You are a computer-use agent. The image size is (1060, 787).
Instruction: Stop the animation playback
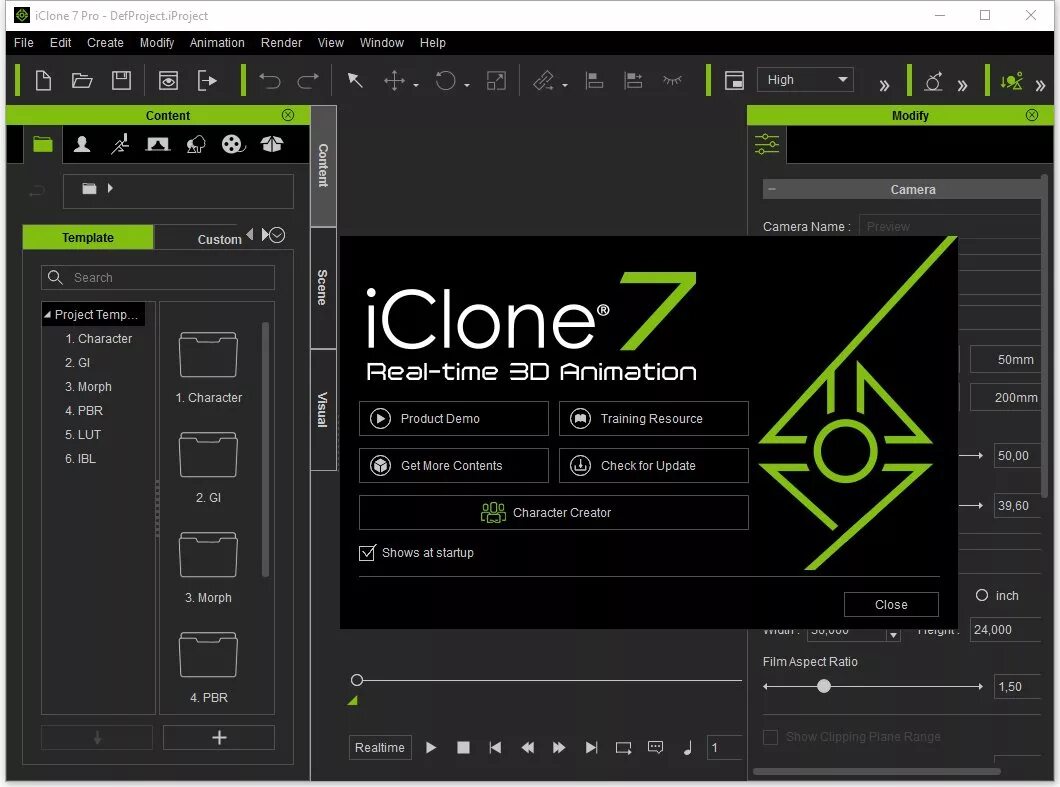click(463, 748)
